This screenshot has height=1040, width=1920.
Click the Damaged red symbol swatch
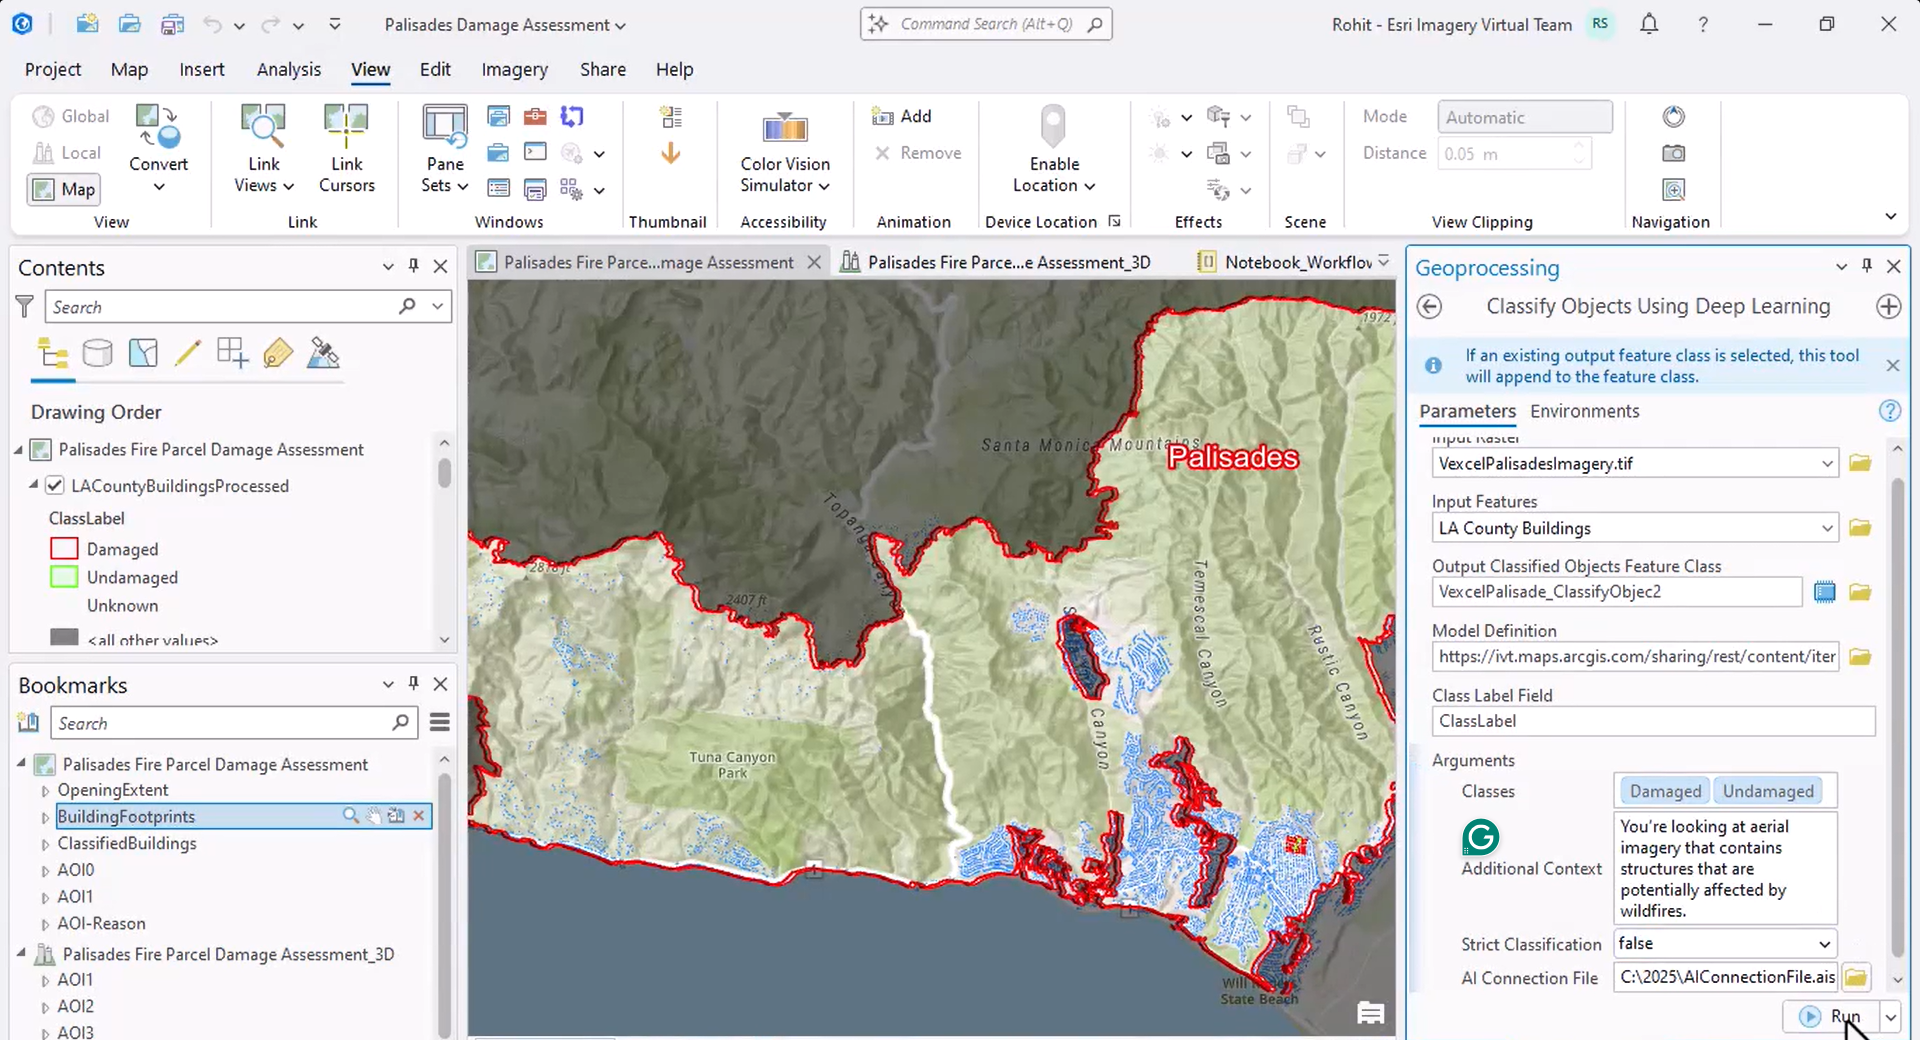tap(64, 549)
